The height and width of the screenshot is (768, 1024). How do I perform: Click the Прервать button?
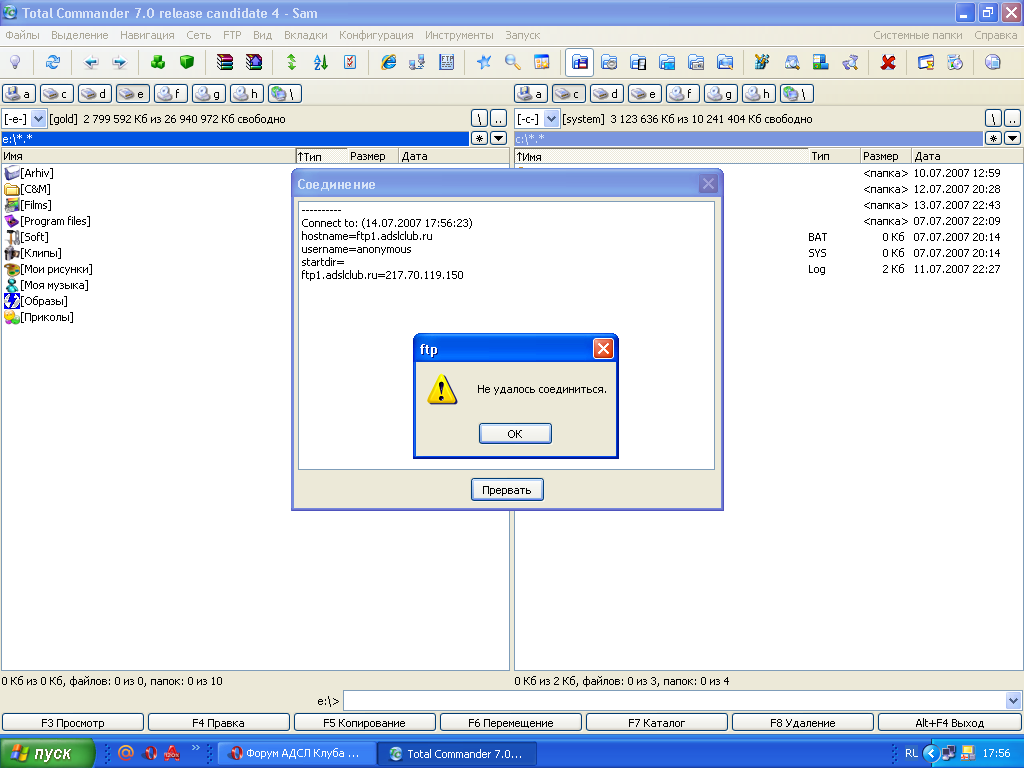pos(507,490)
